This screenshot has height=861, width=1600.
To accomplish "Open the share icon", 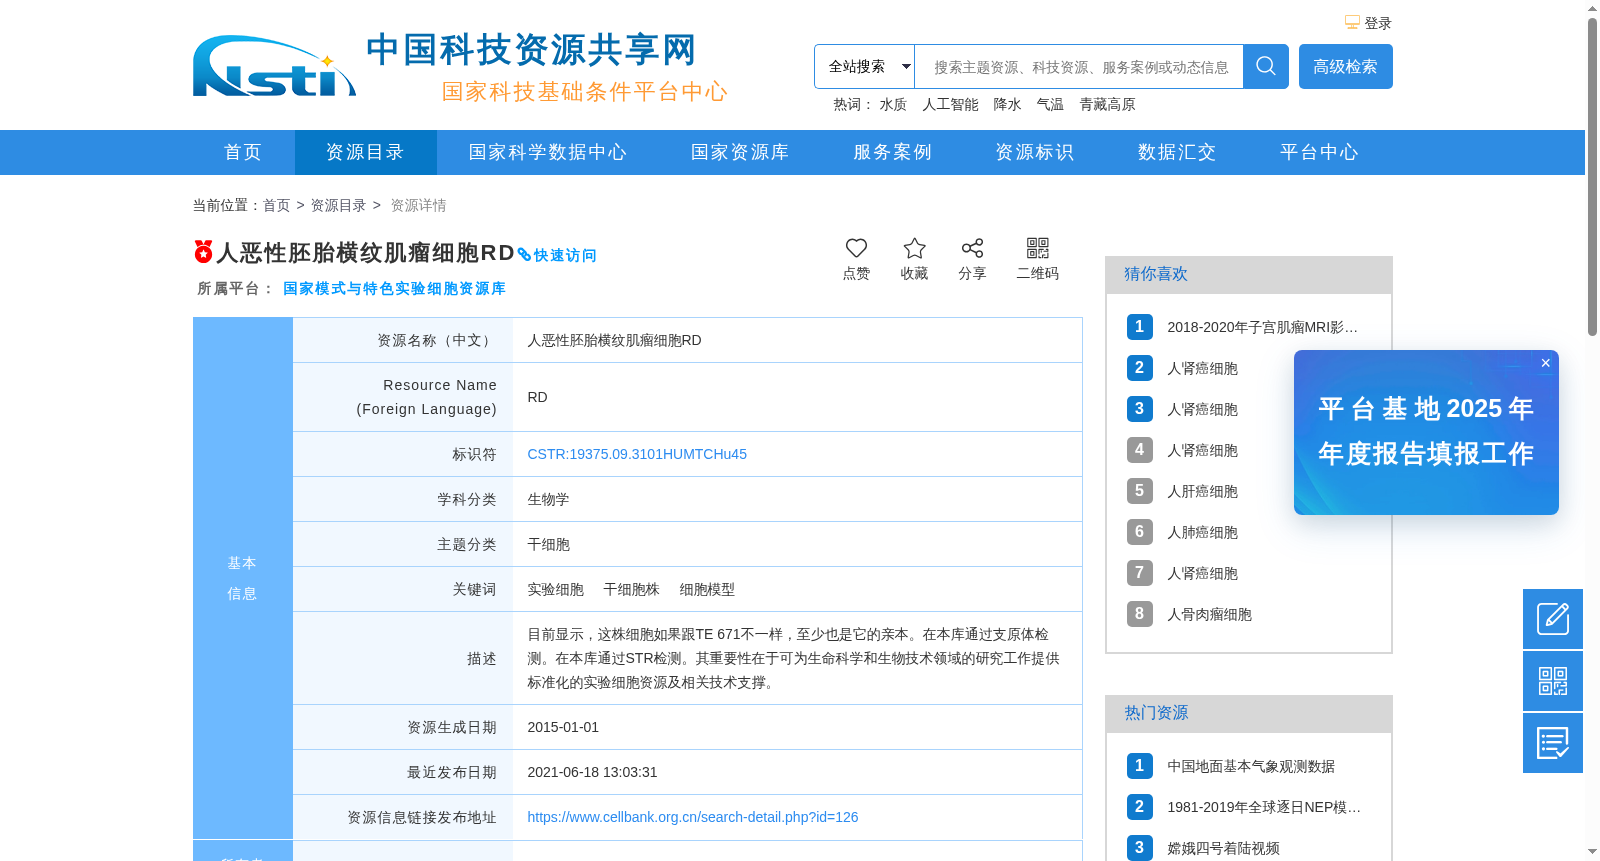I will [972, 248].
